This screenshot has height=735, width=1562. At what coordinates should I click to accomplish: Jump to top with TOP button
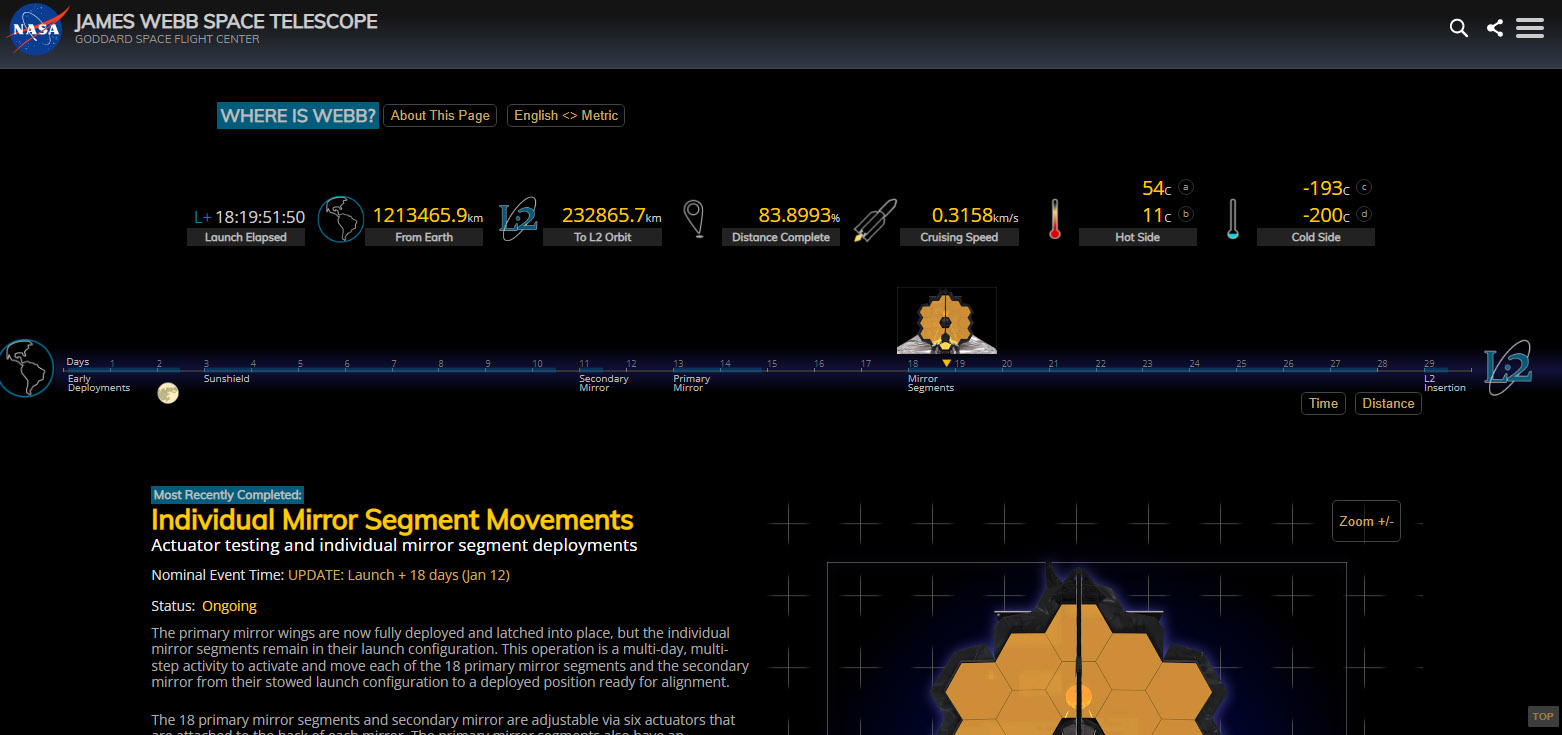tap(1543, 716)
